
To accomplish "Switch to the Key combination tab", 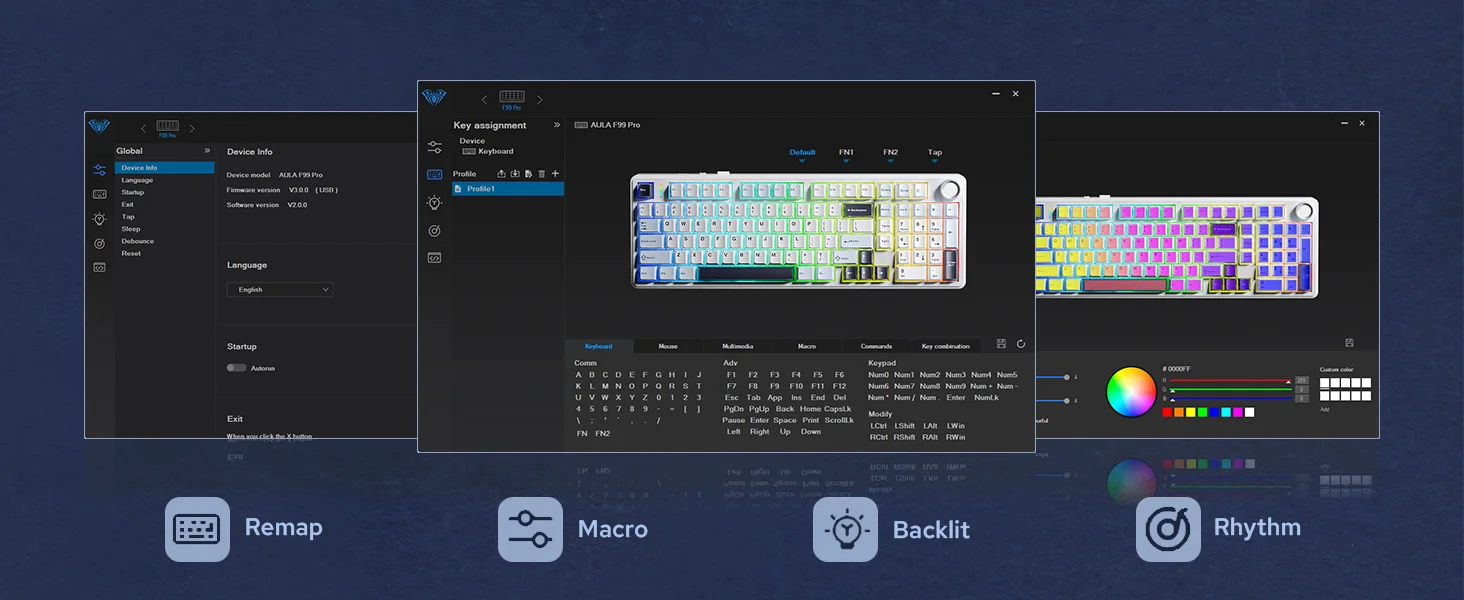I will point(945,346).
